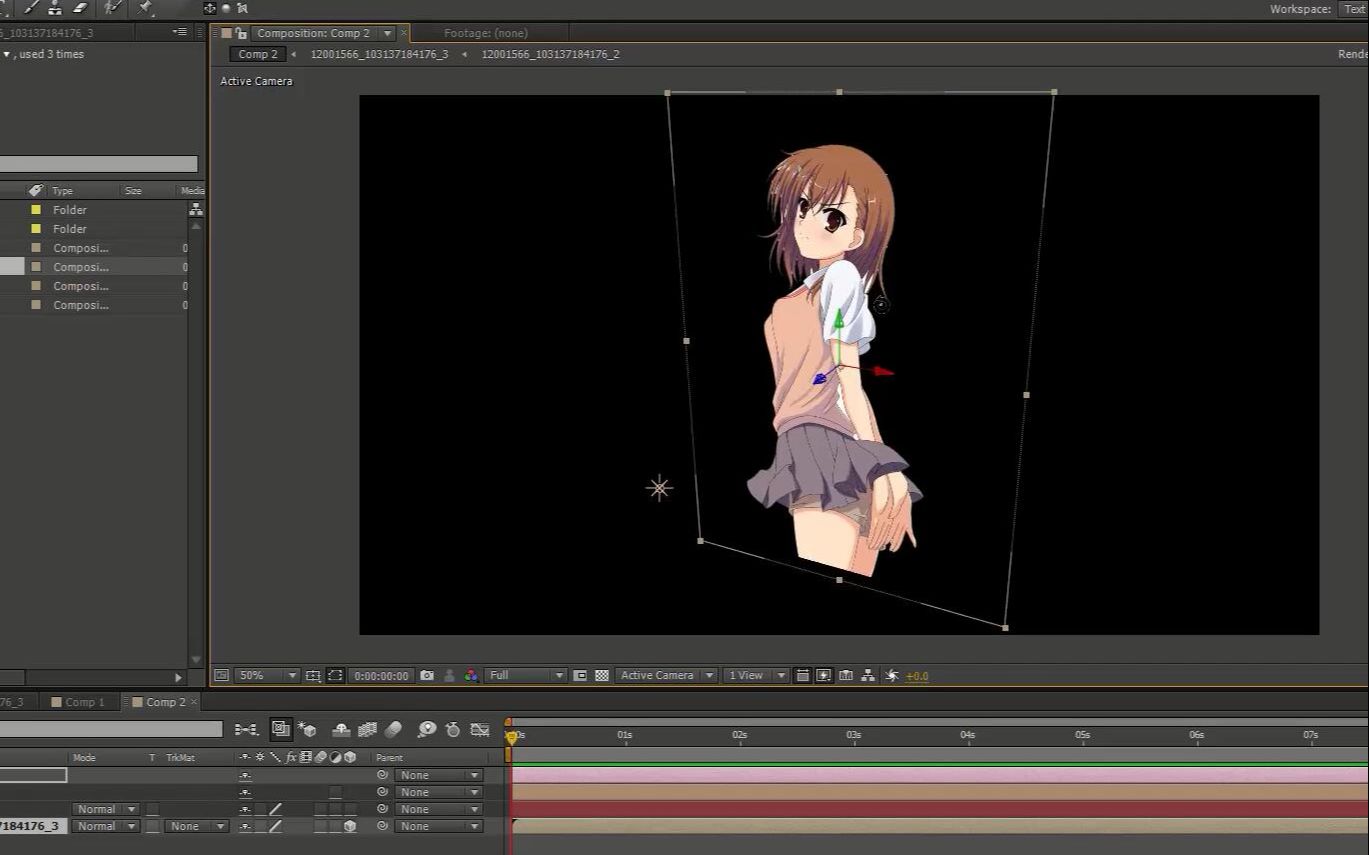Click the Auto-keyframe stopwatch icon
This screenshot has height=855, width=1369.
click(452, 730)
